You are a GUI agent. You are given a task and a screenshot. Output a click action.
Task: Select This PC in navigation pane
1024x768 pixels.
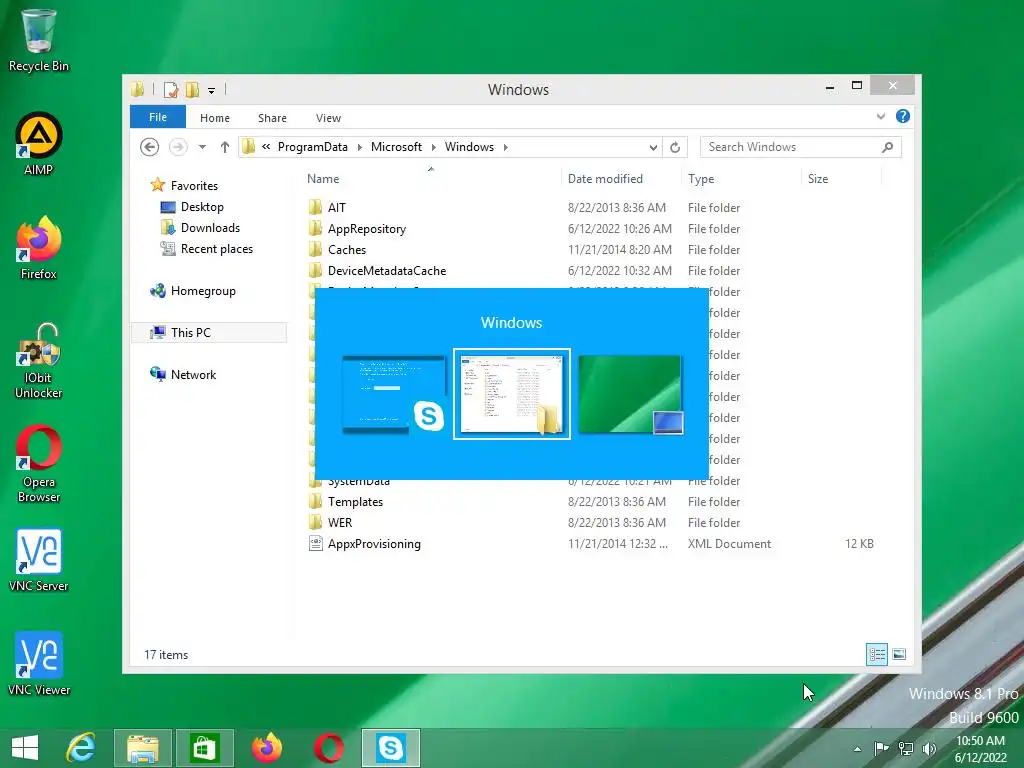209,332
